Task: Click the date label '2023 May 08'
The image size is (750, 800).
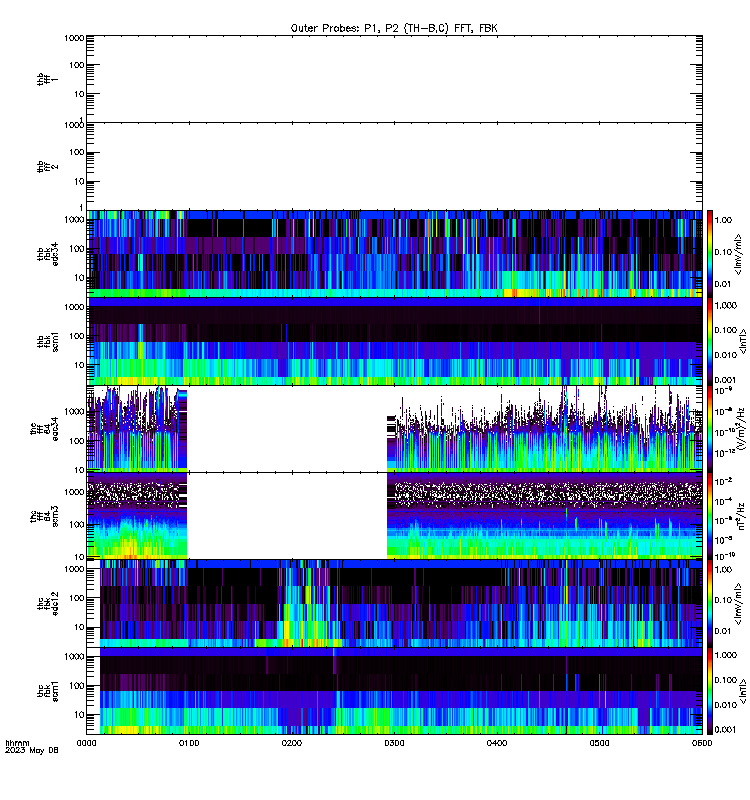Action: click(x=32, y=751)
